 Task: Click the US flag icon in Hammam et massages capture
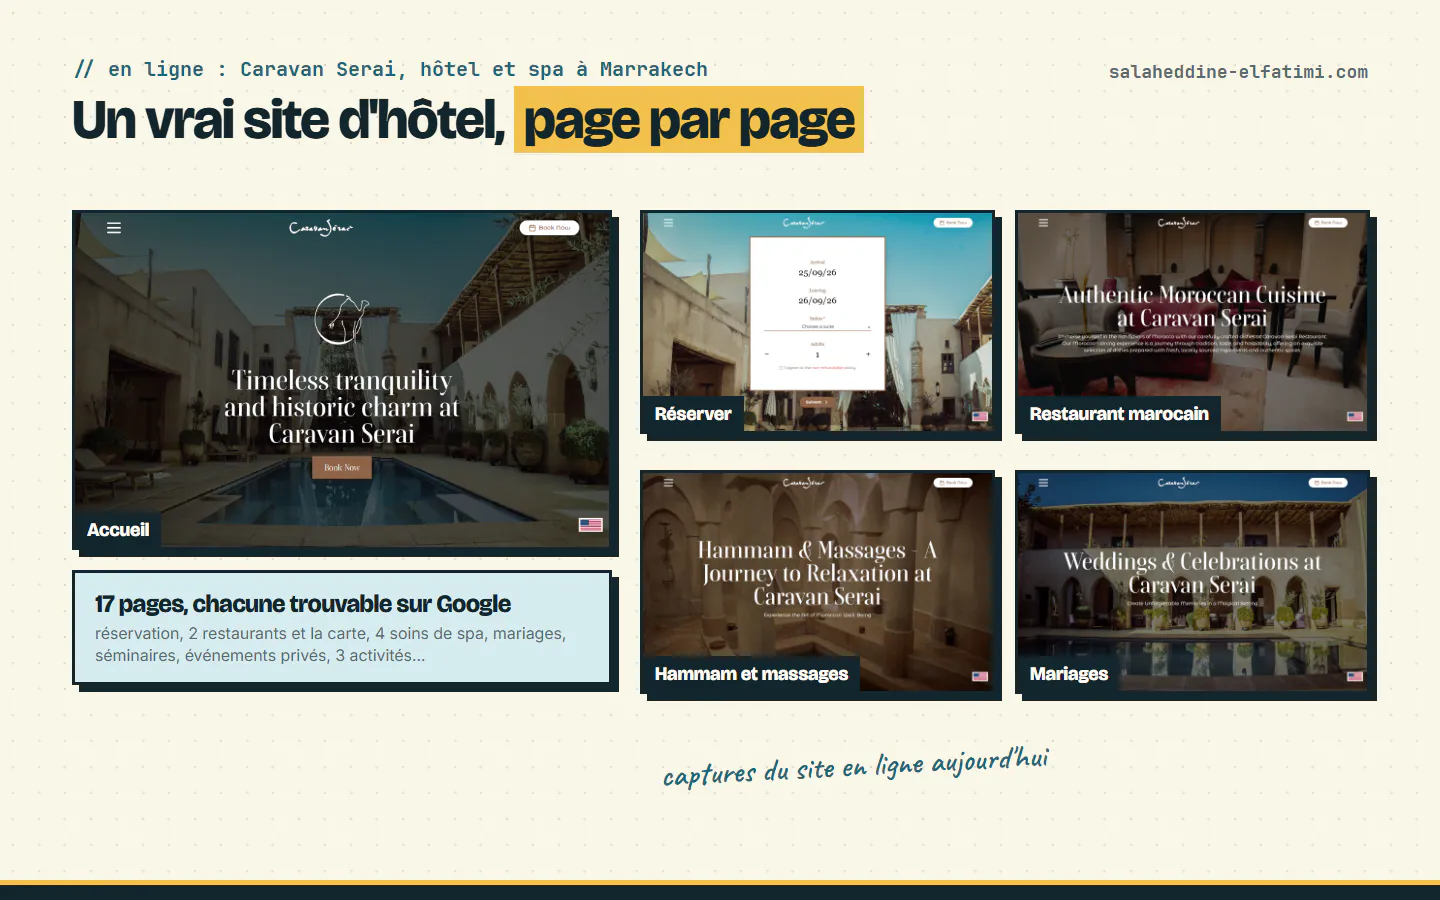980,676
